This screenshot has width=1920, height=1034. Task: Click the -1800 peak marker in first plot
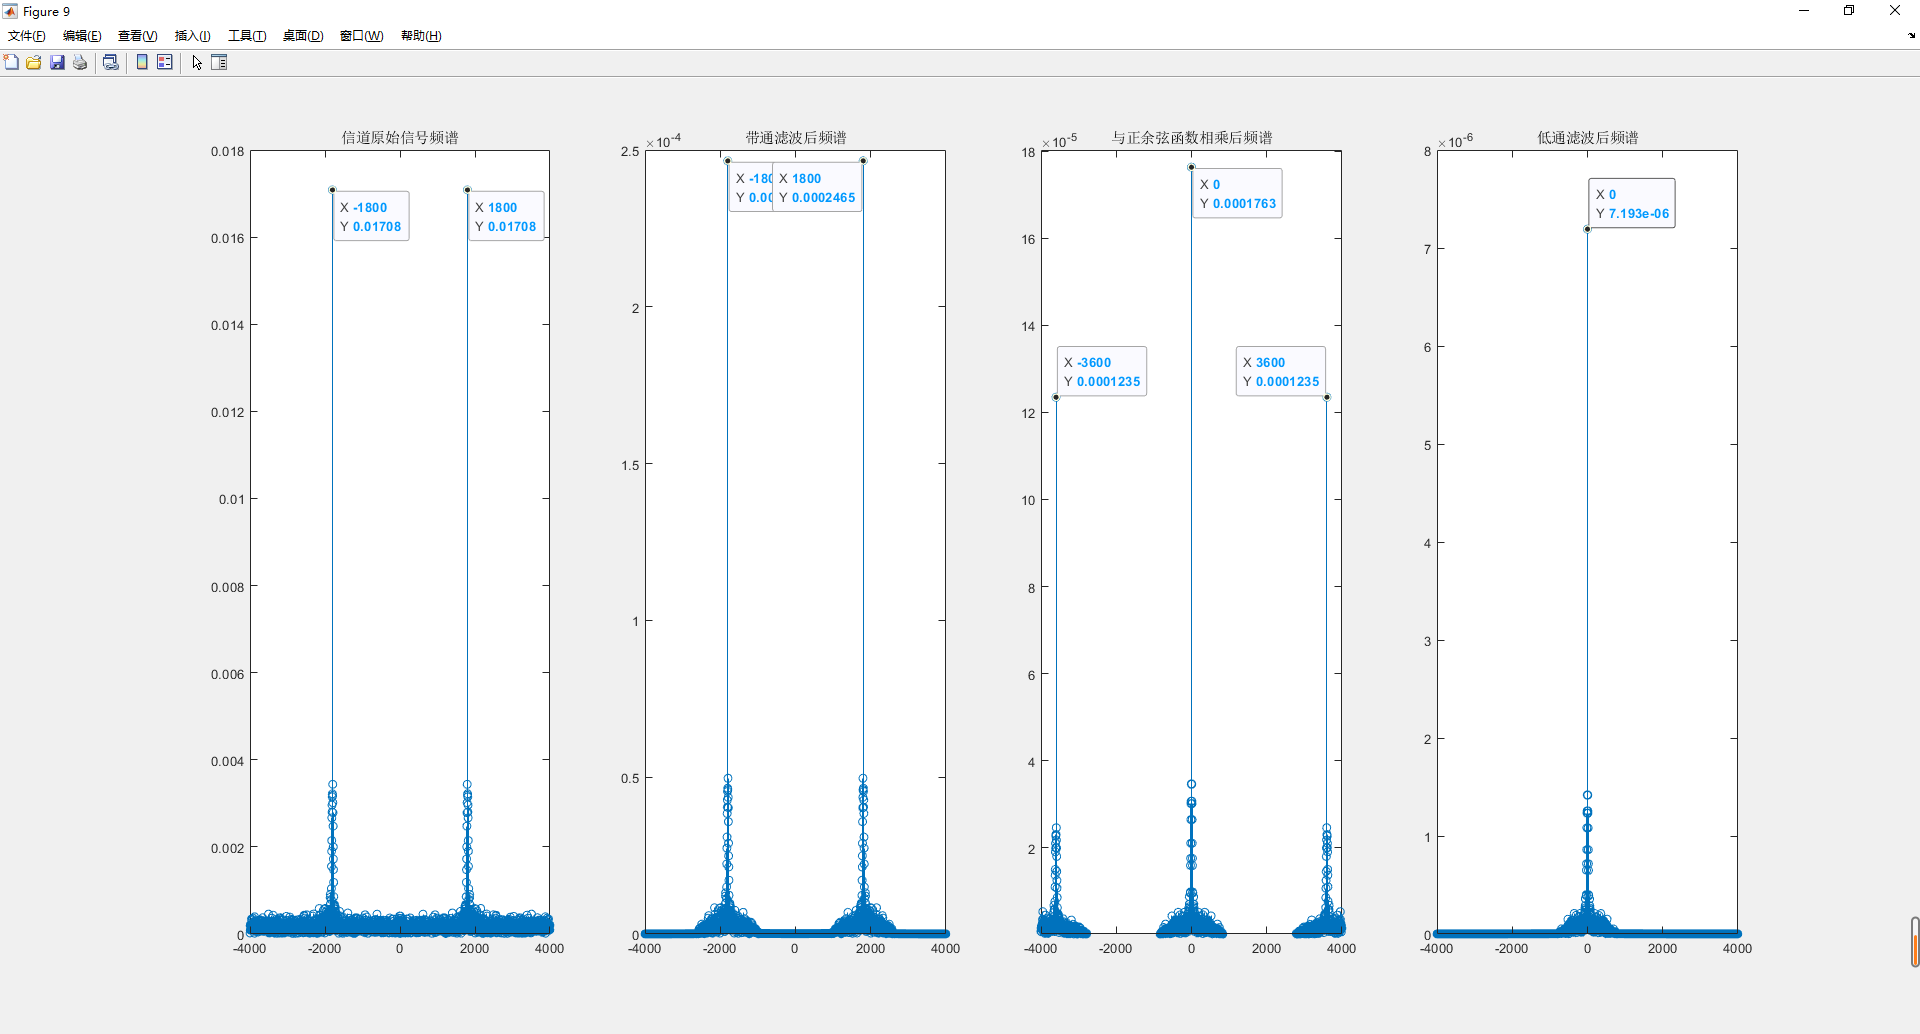point(332,190)
